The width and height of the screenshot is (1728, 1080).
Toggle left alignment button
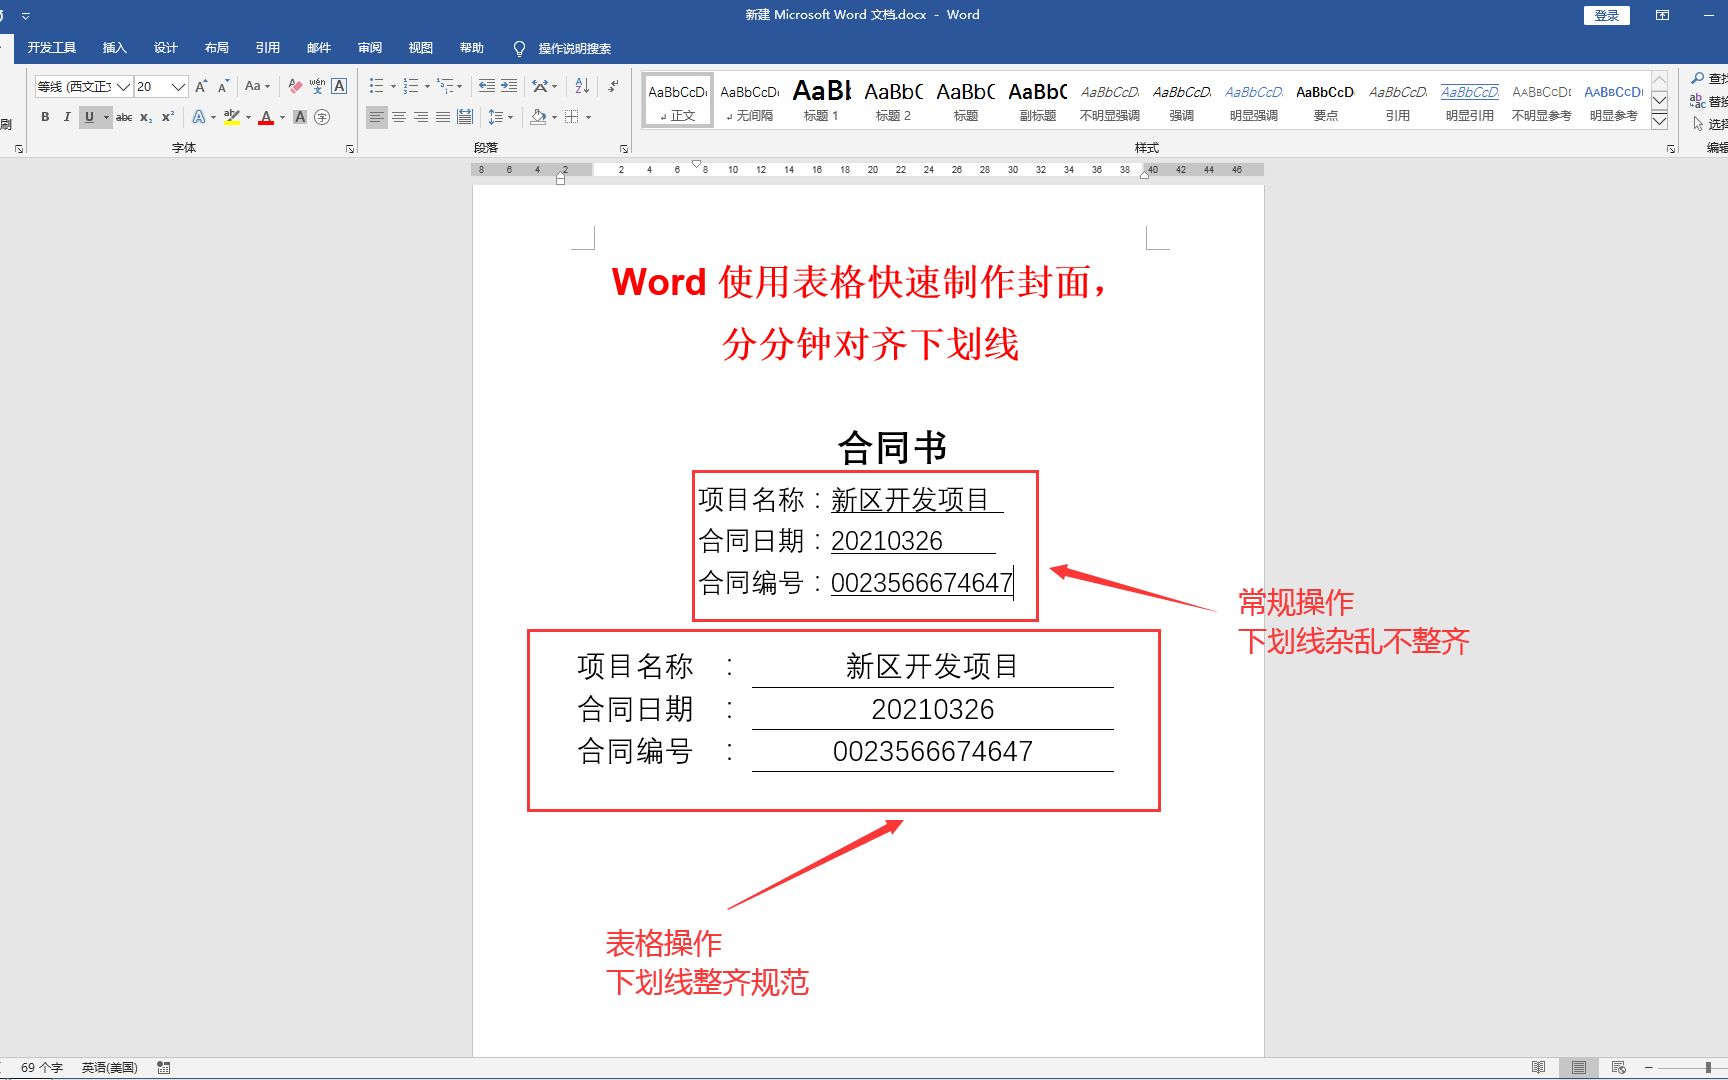[377, 117]
